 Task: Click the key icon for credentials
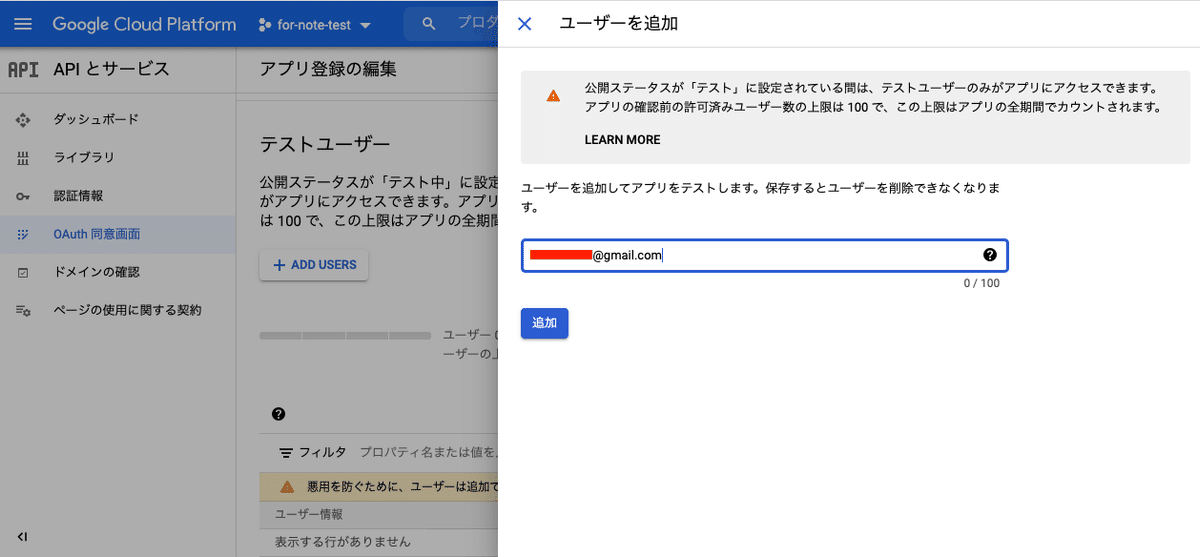(23, 196)
